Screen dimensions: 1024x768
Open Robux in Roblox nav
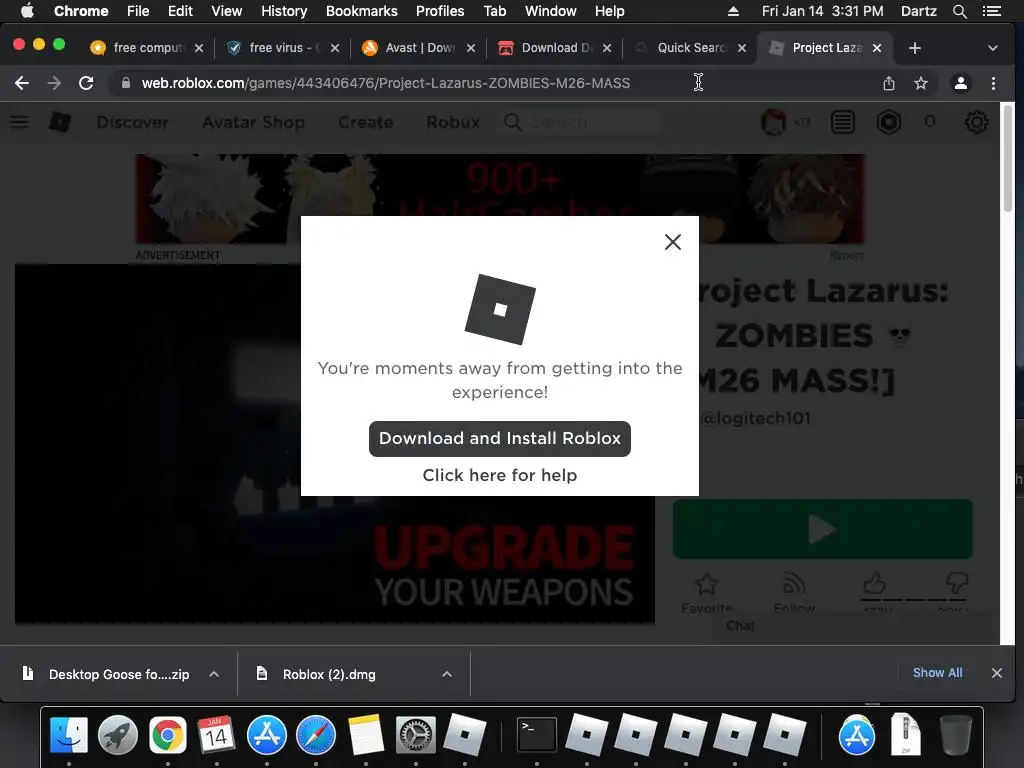coord(453,122)
